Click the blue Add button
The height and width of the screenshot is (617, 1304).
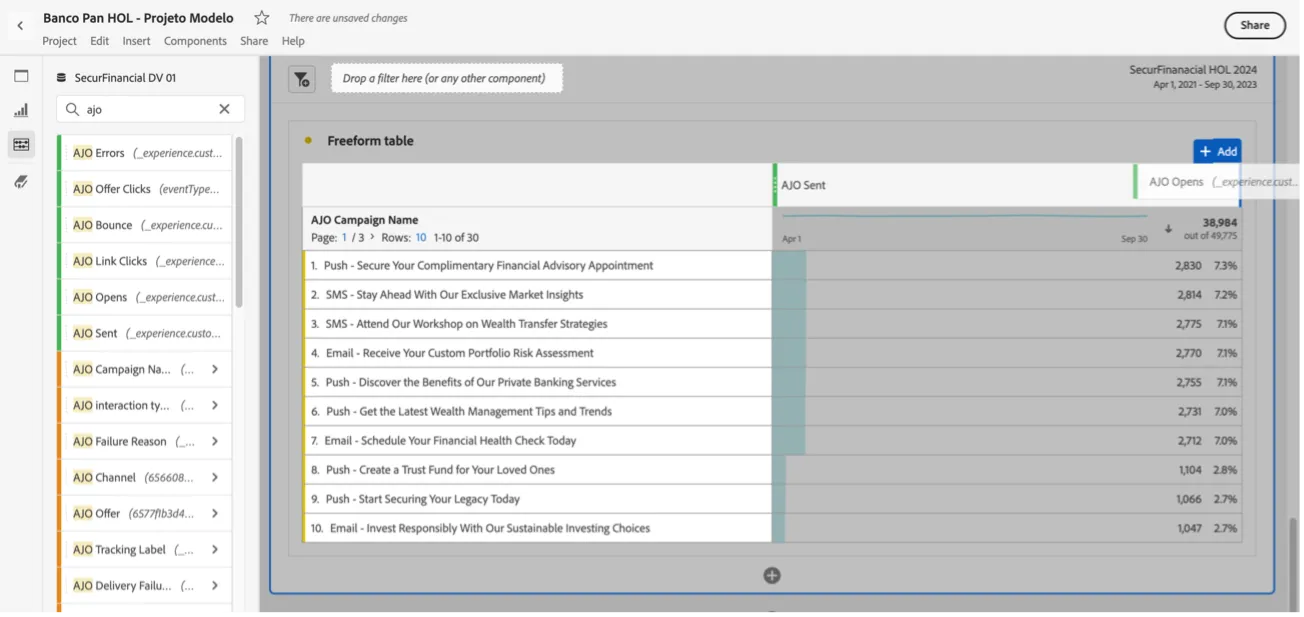tap(1217, 151)
